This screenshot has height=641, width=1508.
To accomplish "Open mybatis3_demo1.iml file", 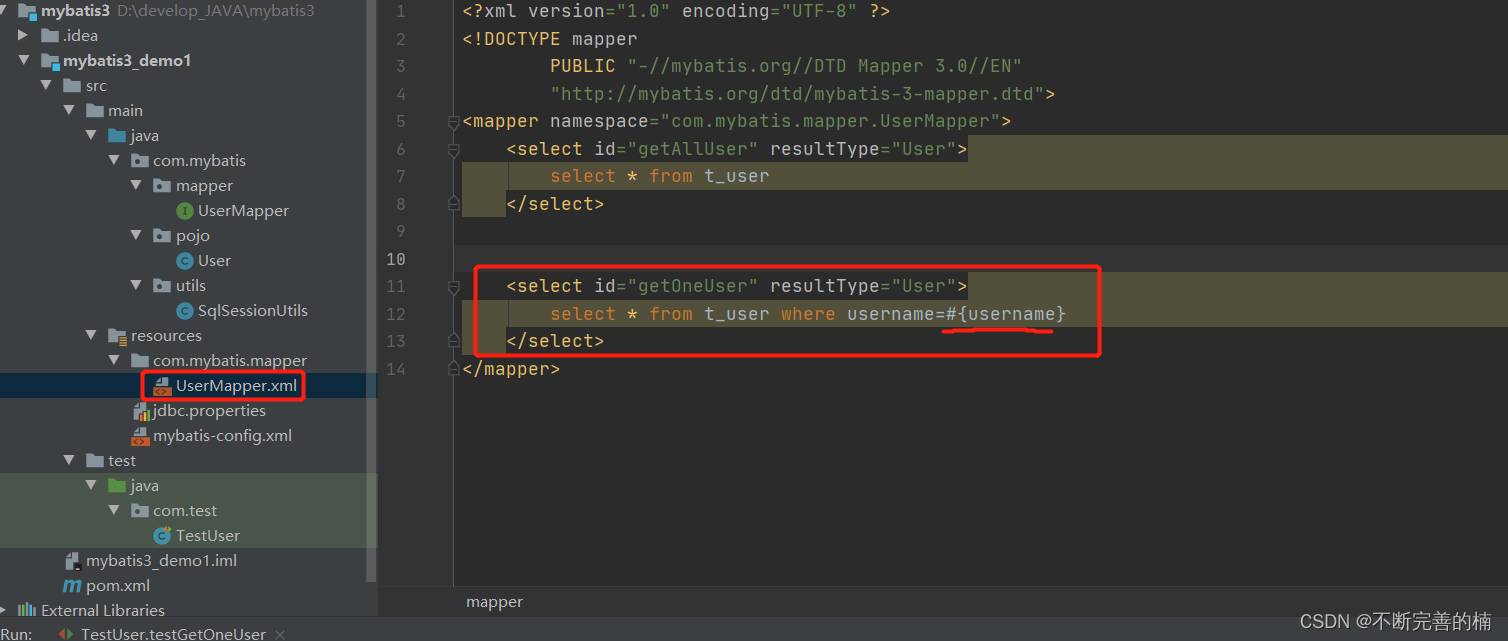I will [161, 560].
